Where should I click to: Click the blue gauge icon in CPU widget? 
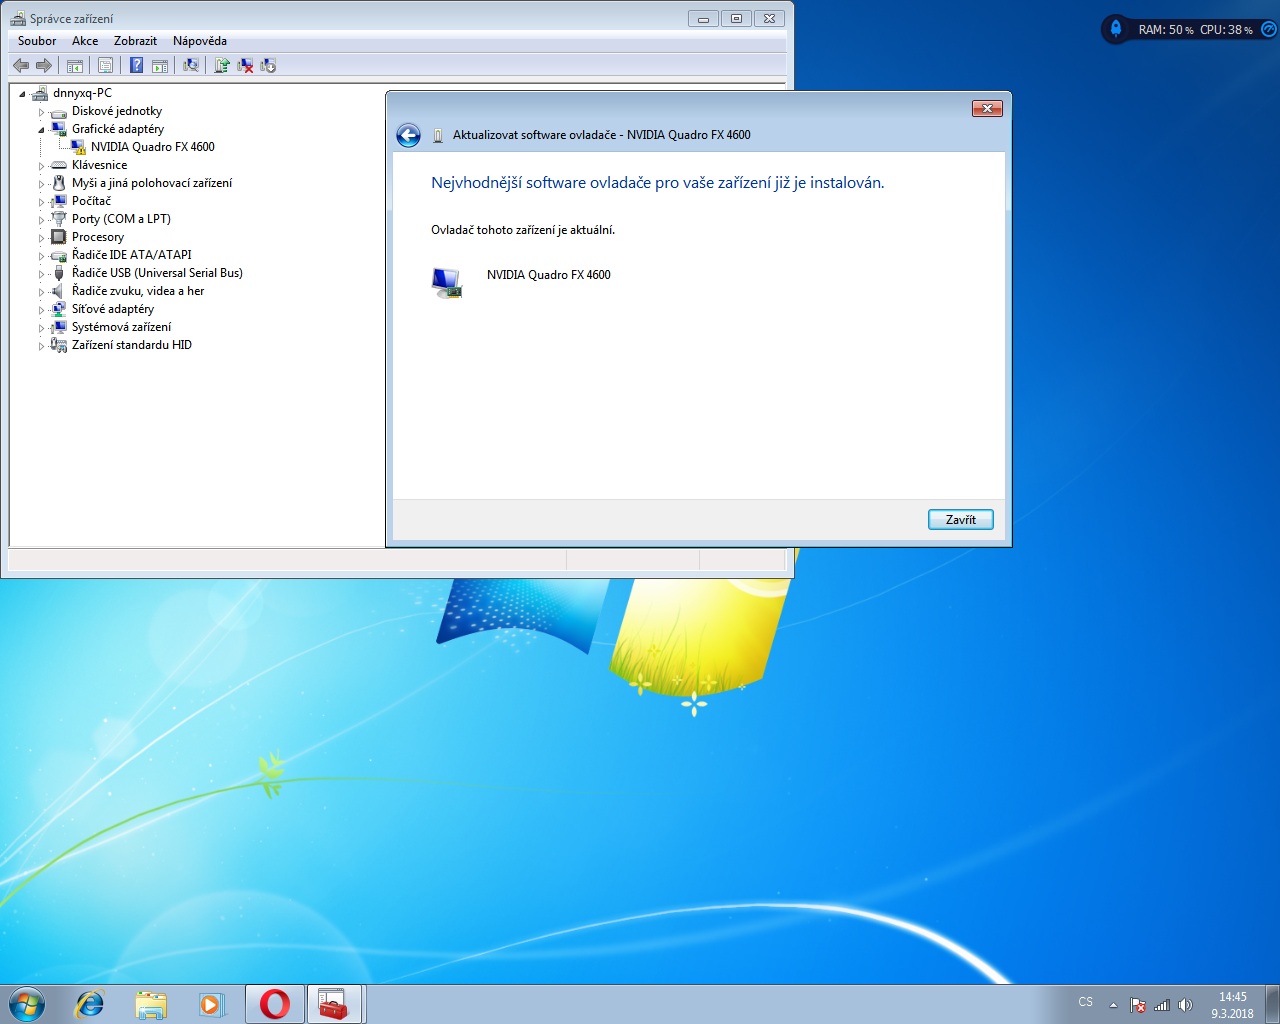pyautogui.click(x=1269, y=29)
